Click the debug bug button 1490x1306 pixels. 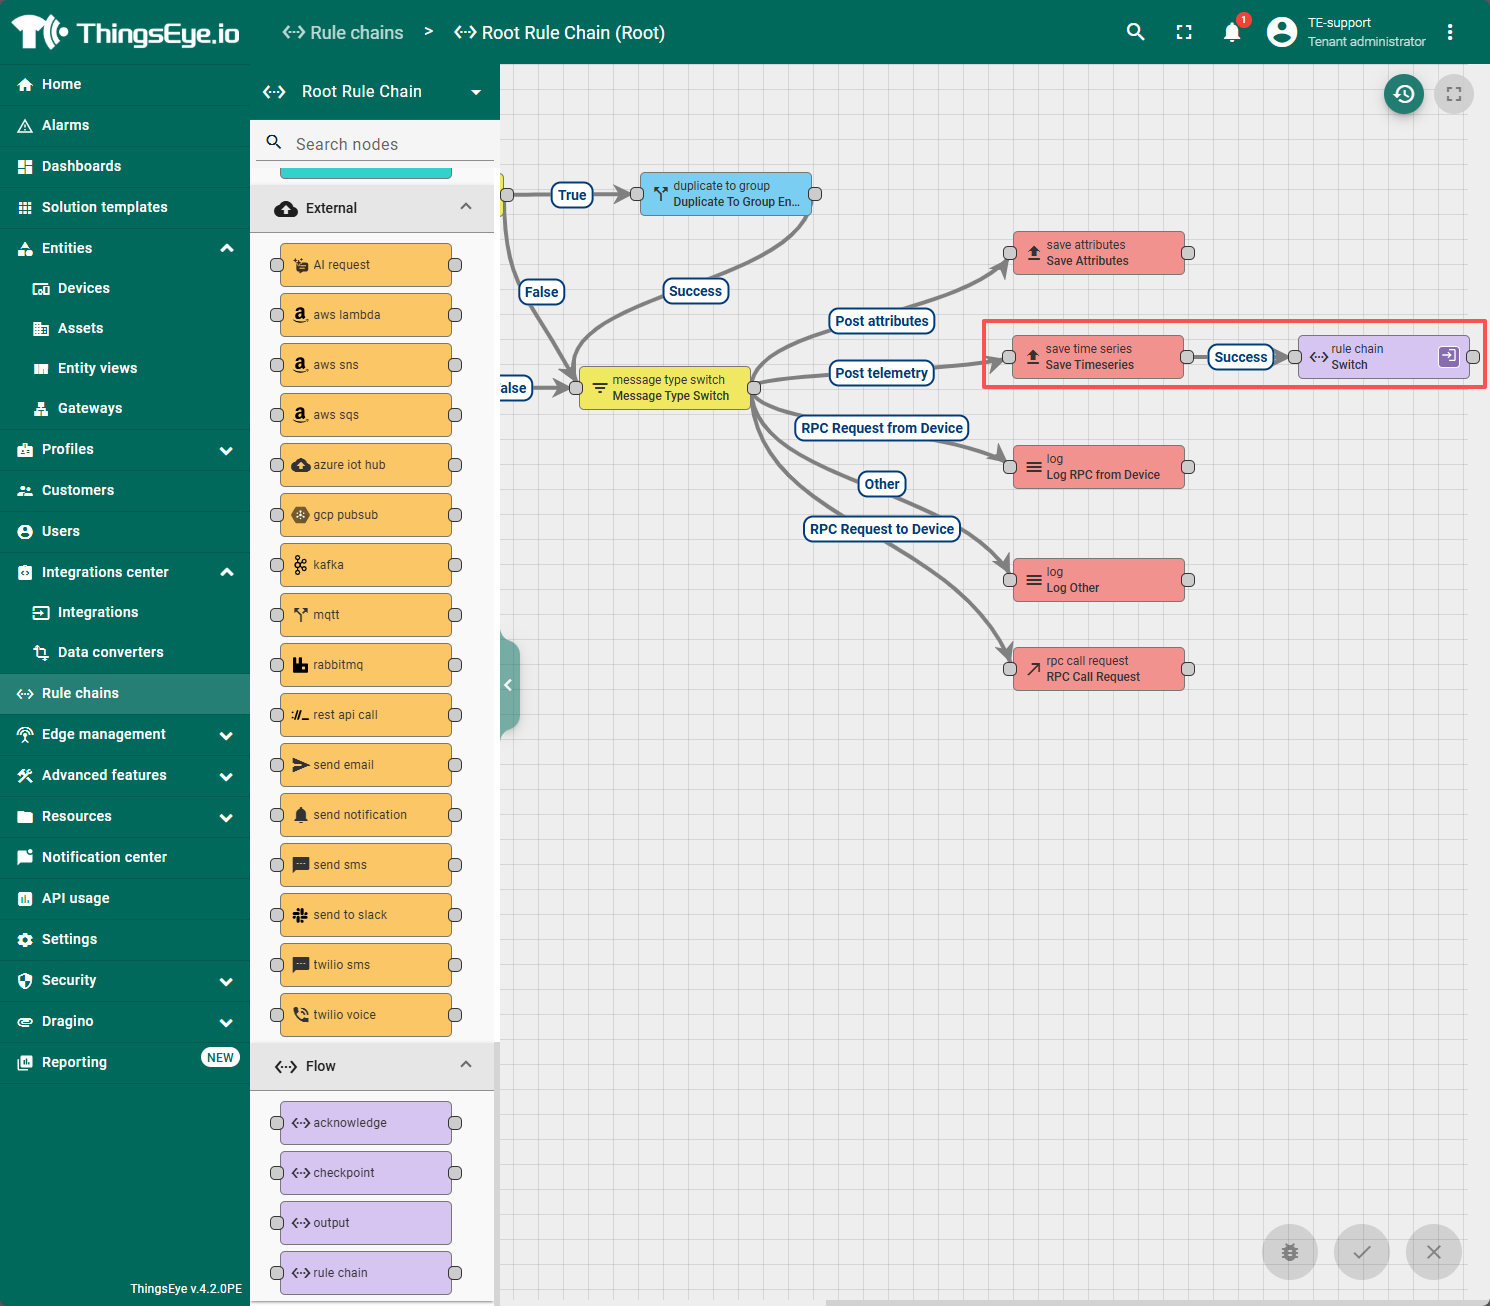(1289, 1251)
